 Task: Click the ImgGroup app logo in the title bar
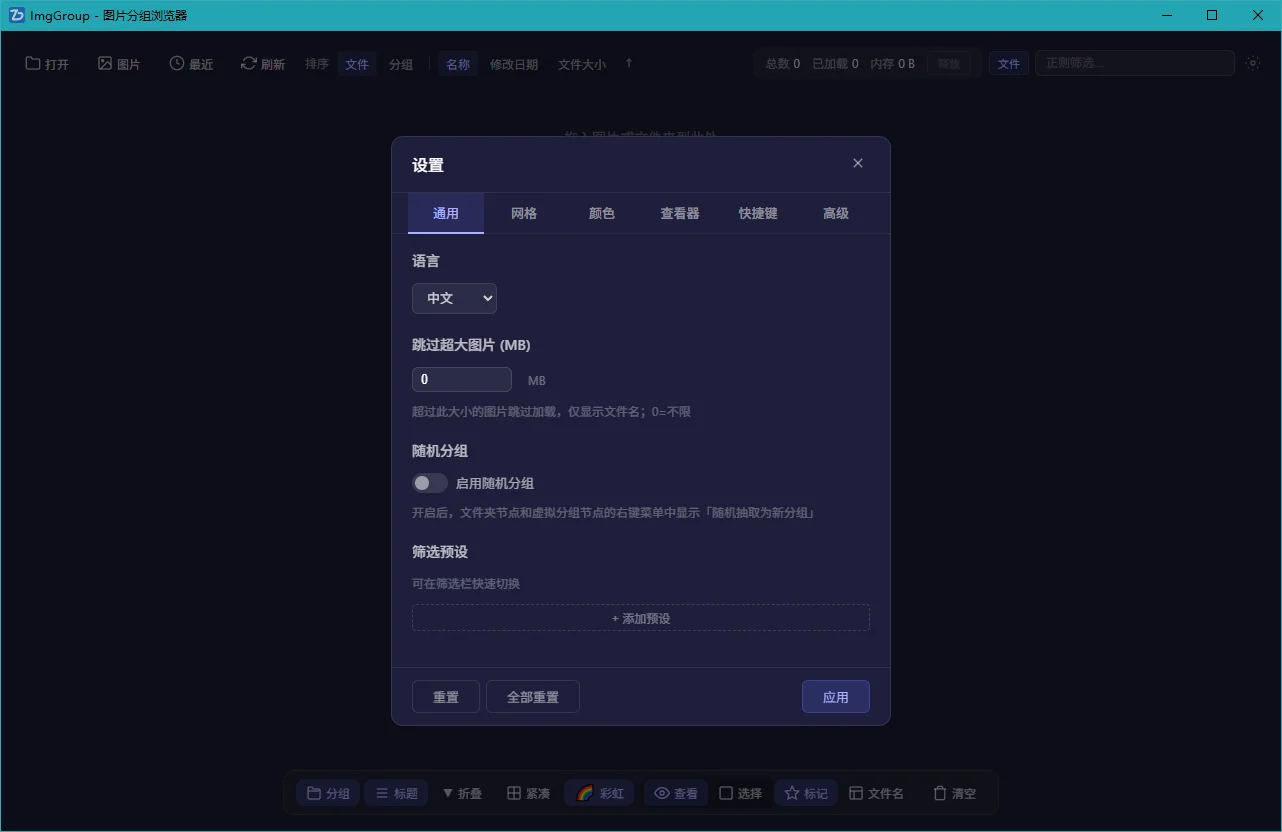16,15
